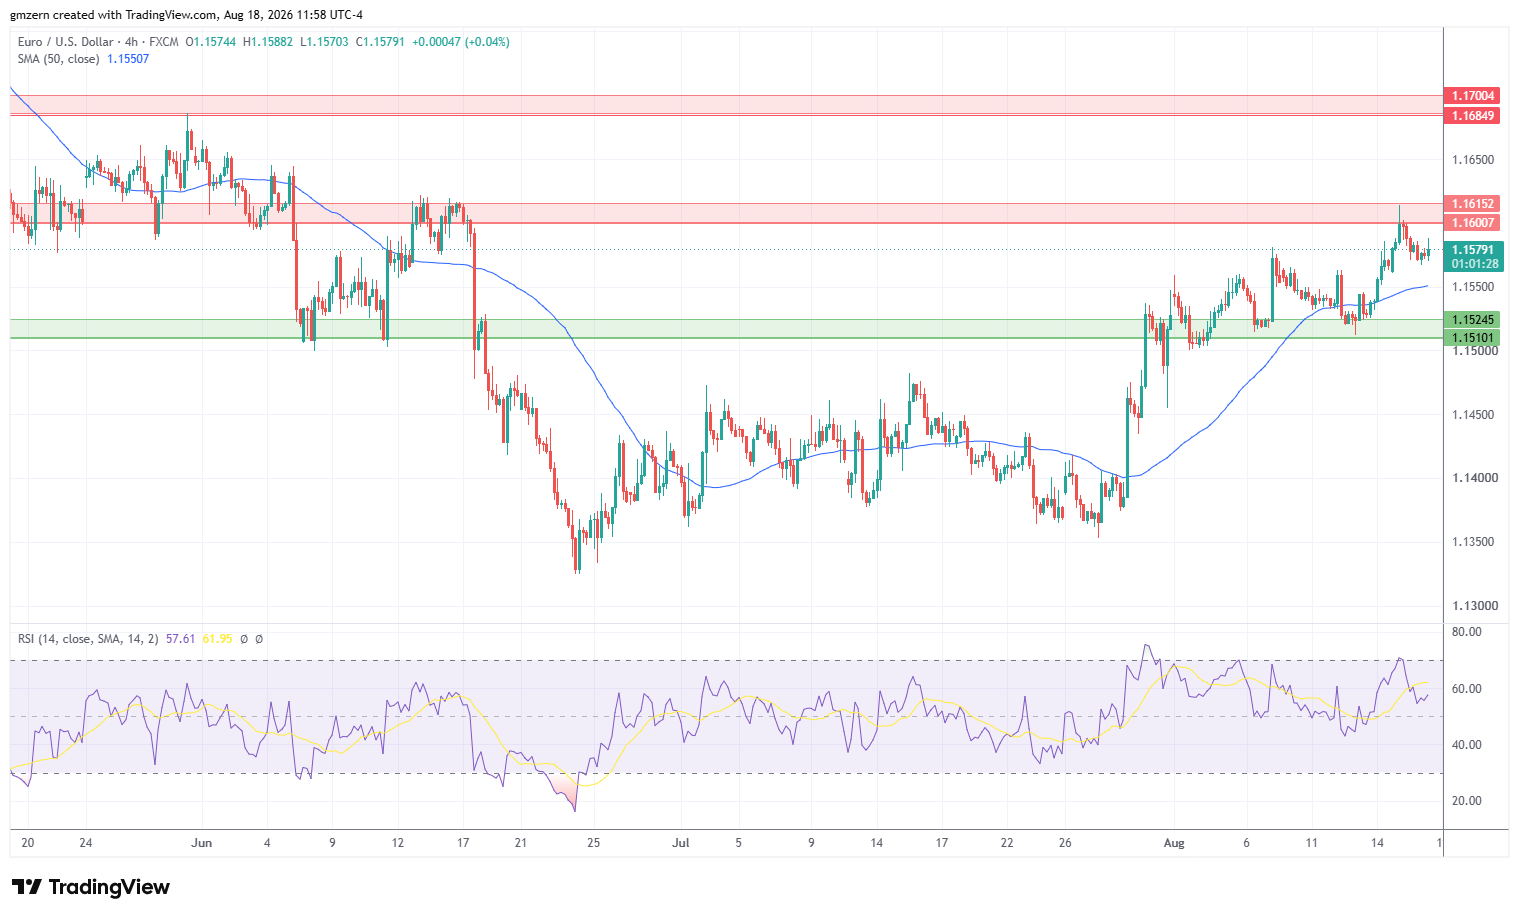Select the green support zone near 1.15245

(x=726, y=329)
